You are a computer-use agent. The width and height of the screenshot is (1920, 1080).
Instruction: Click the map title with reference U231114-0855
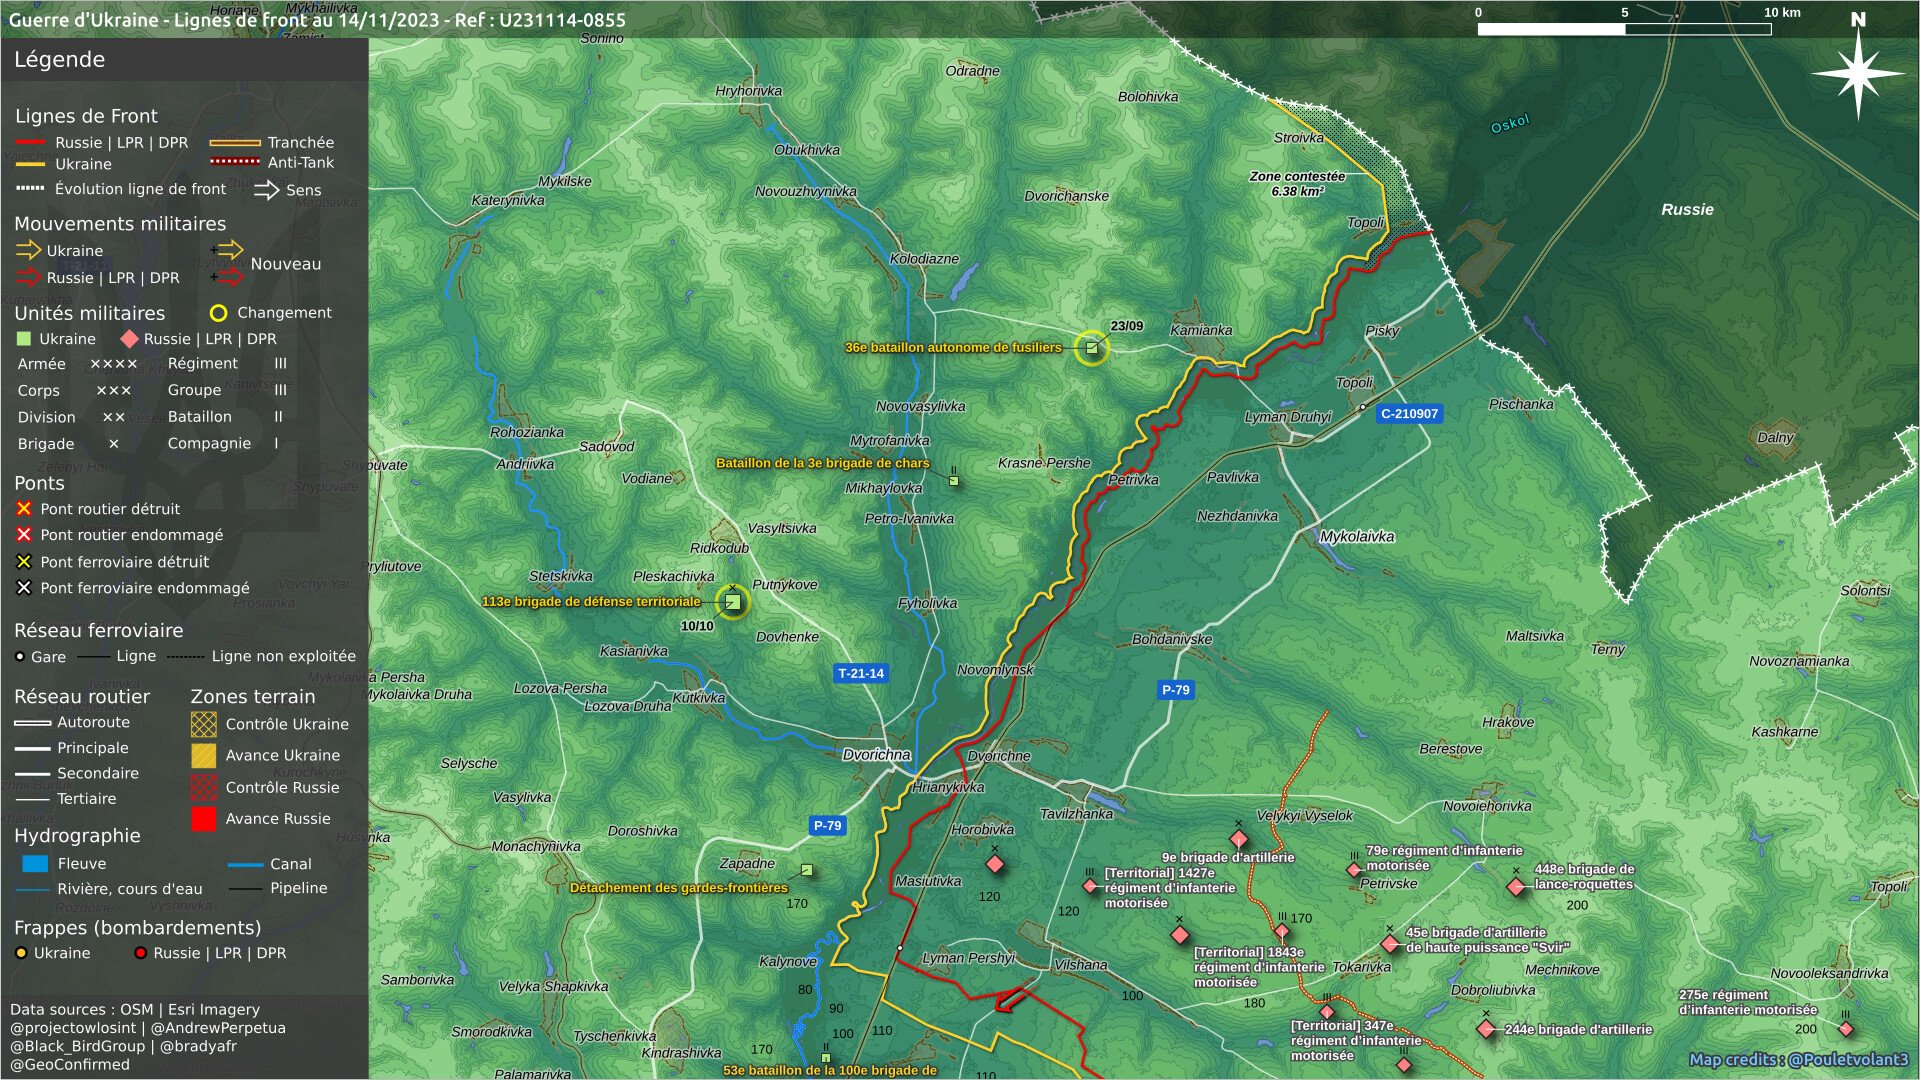click(317, 20)
